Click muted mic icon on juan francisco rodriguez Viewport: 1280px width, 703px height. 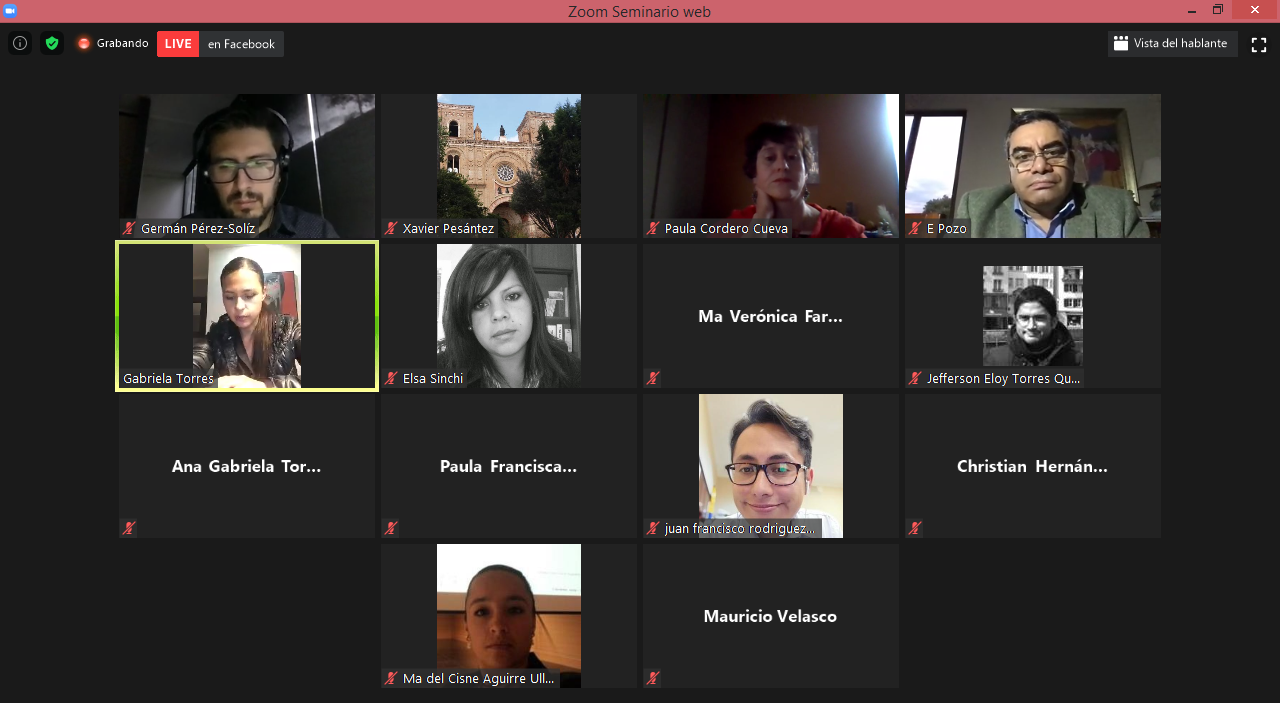pyautogui.click(x=653, y=528)
